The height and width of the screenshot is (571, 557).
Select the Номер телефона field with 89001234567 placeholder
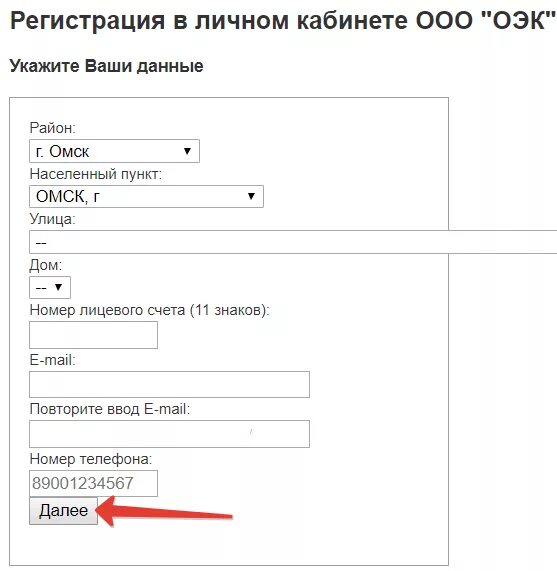tap(94, 484)
